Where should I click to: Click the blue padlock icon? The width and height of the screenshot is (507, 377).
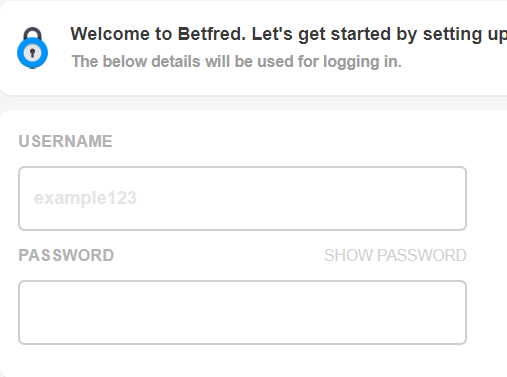32,48
